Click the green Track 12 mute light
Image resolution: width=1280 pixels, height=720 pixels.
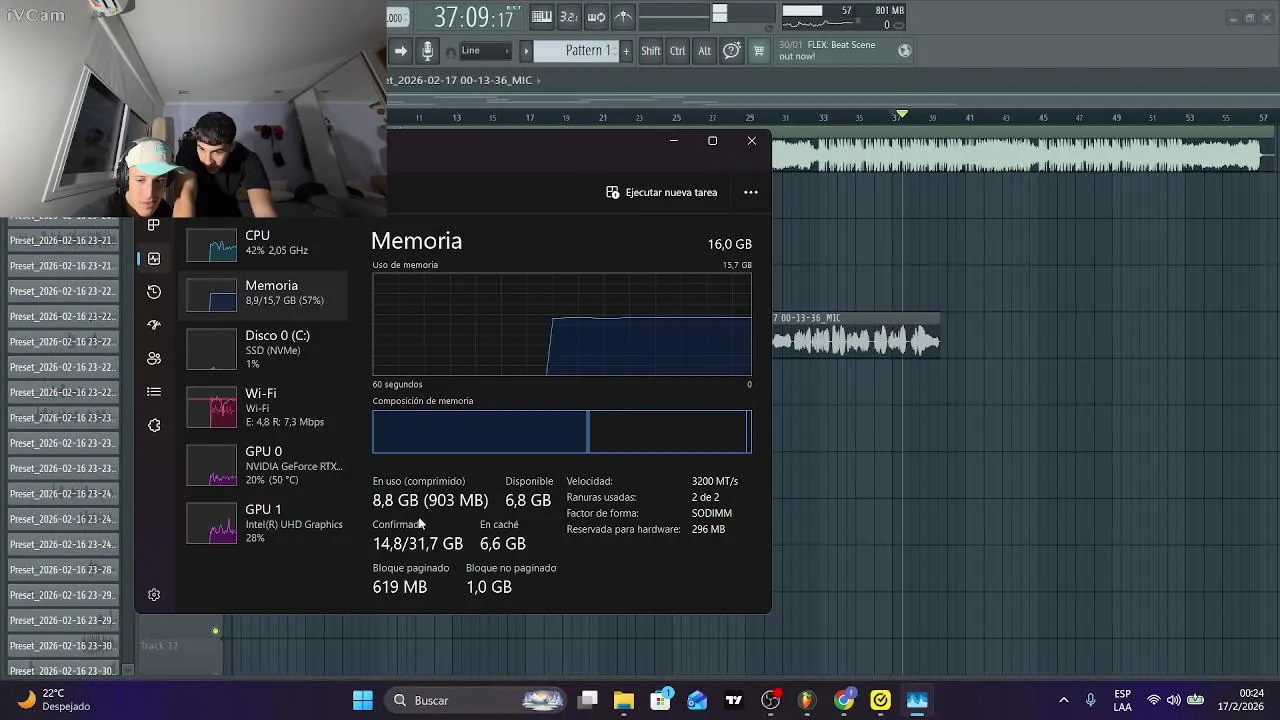(215, 632)
